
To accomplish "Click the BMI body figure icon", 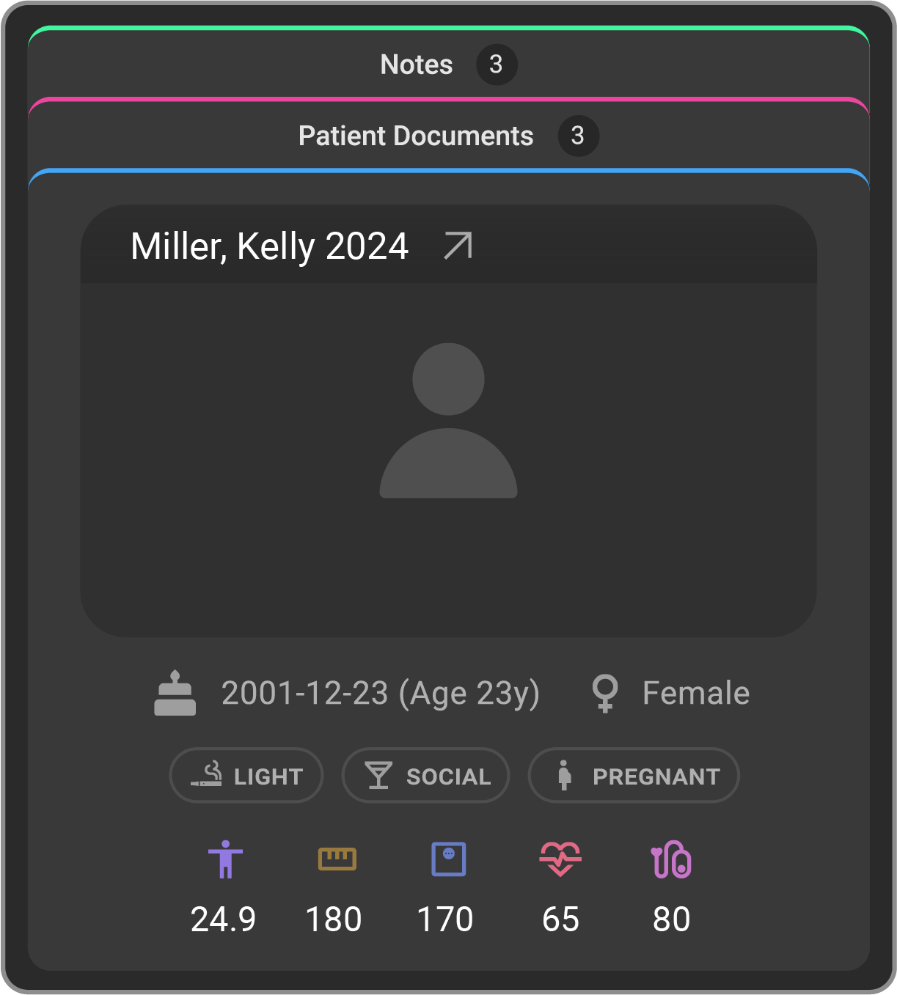I will (x=225, y=859).
